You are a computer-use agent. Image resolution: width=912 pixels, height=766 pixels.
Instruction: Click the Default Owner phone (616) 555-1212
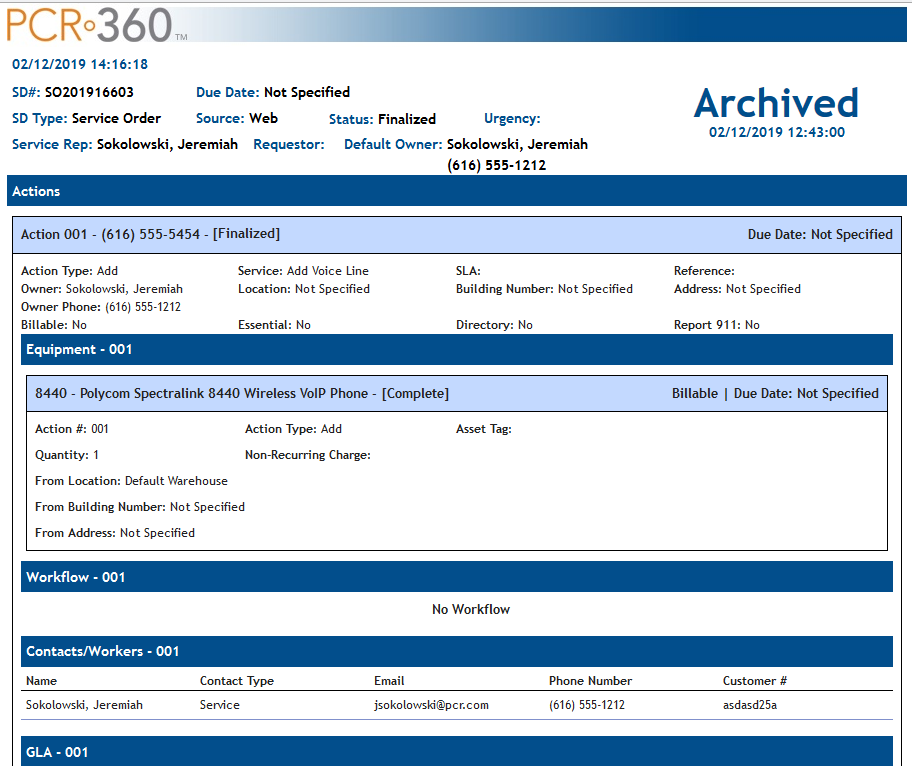tap(496, 165)
